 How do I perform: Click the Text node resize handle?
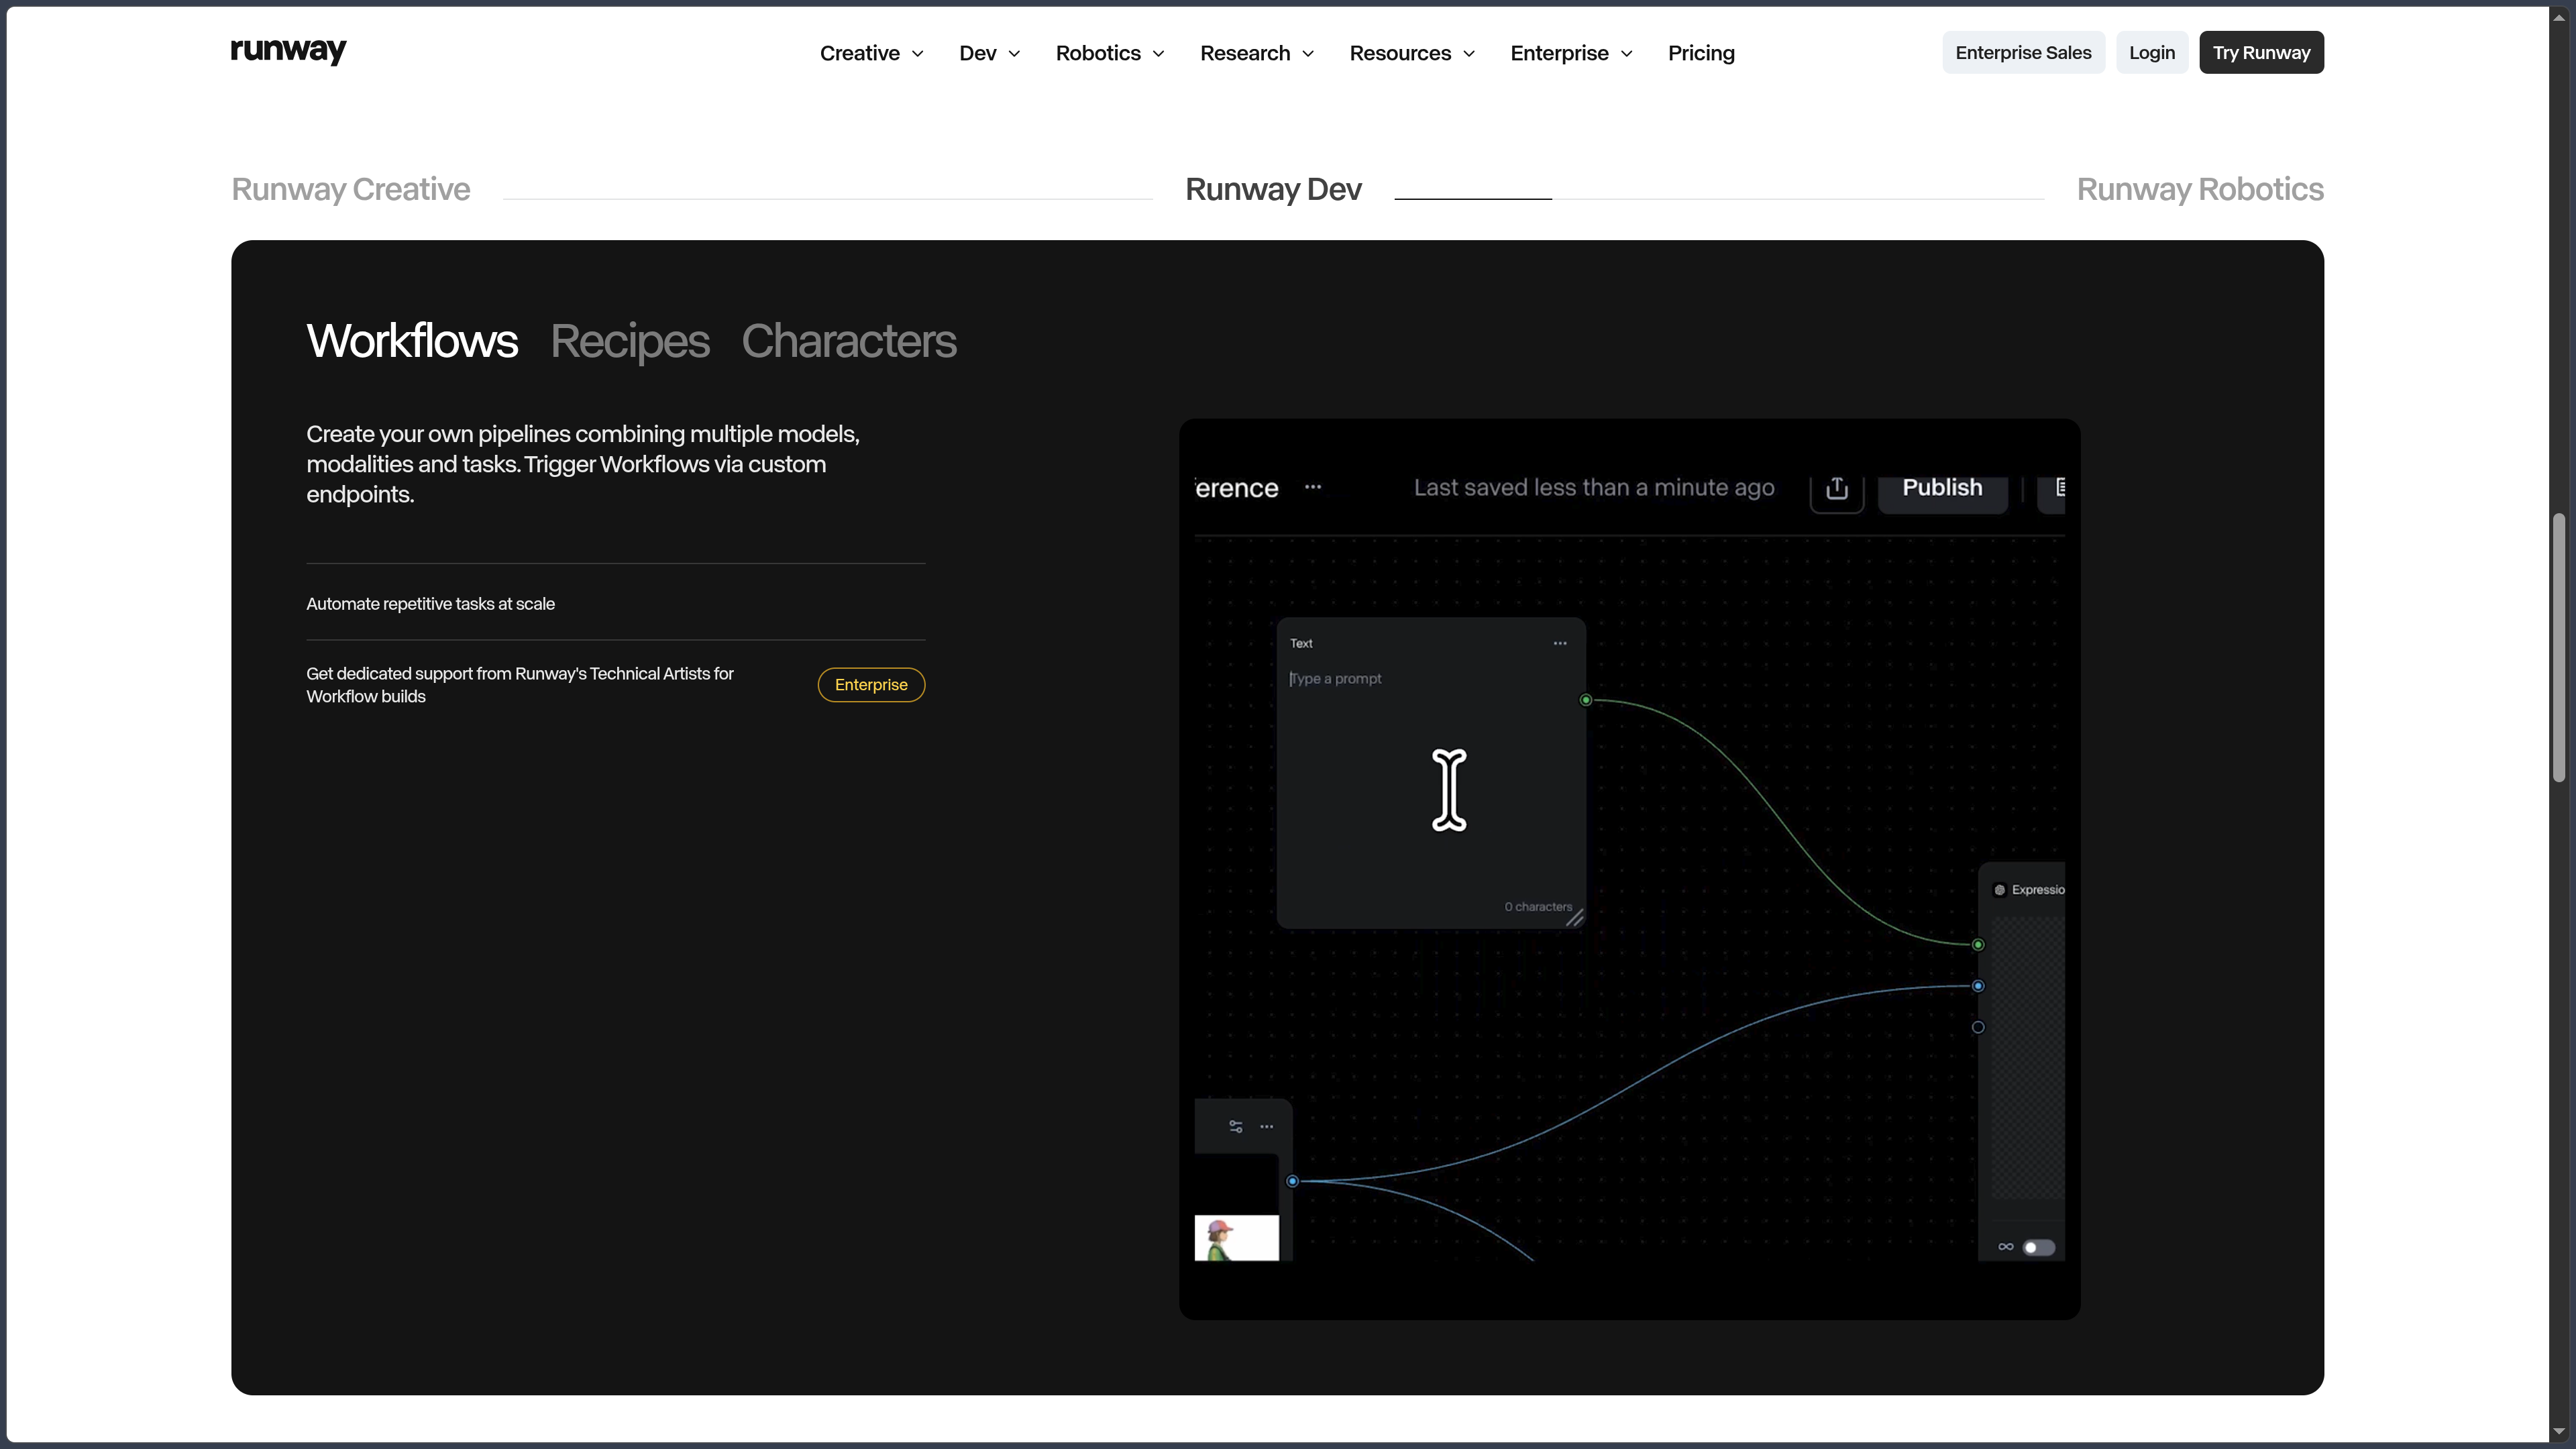(1575, 918)
